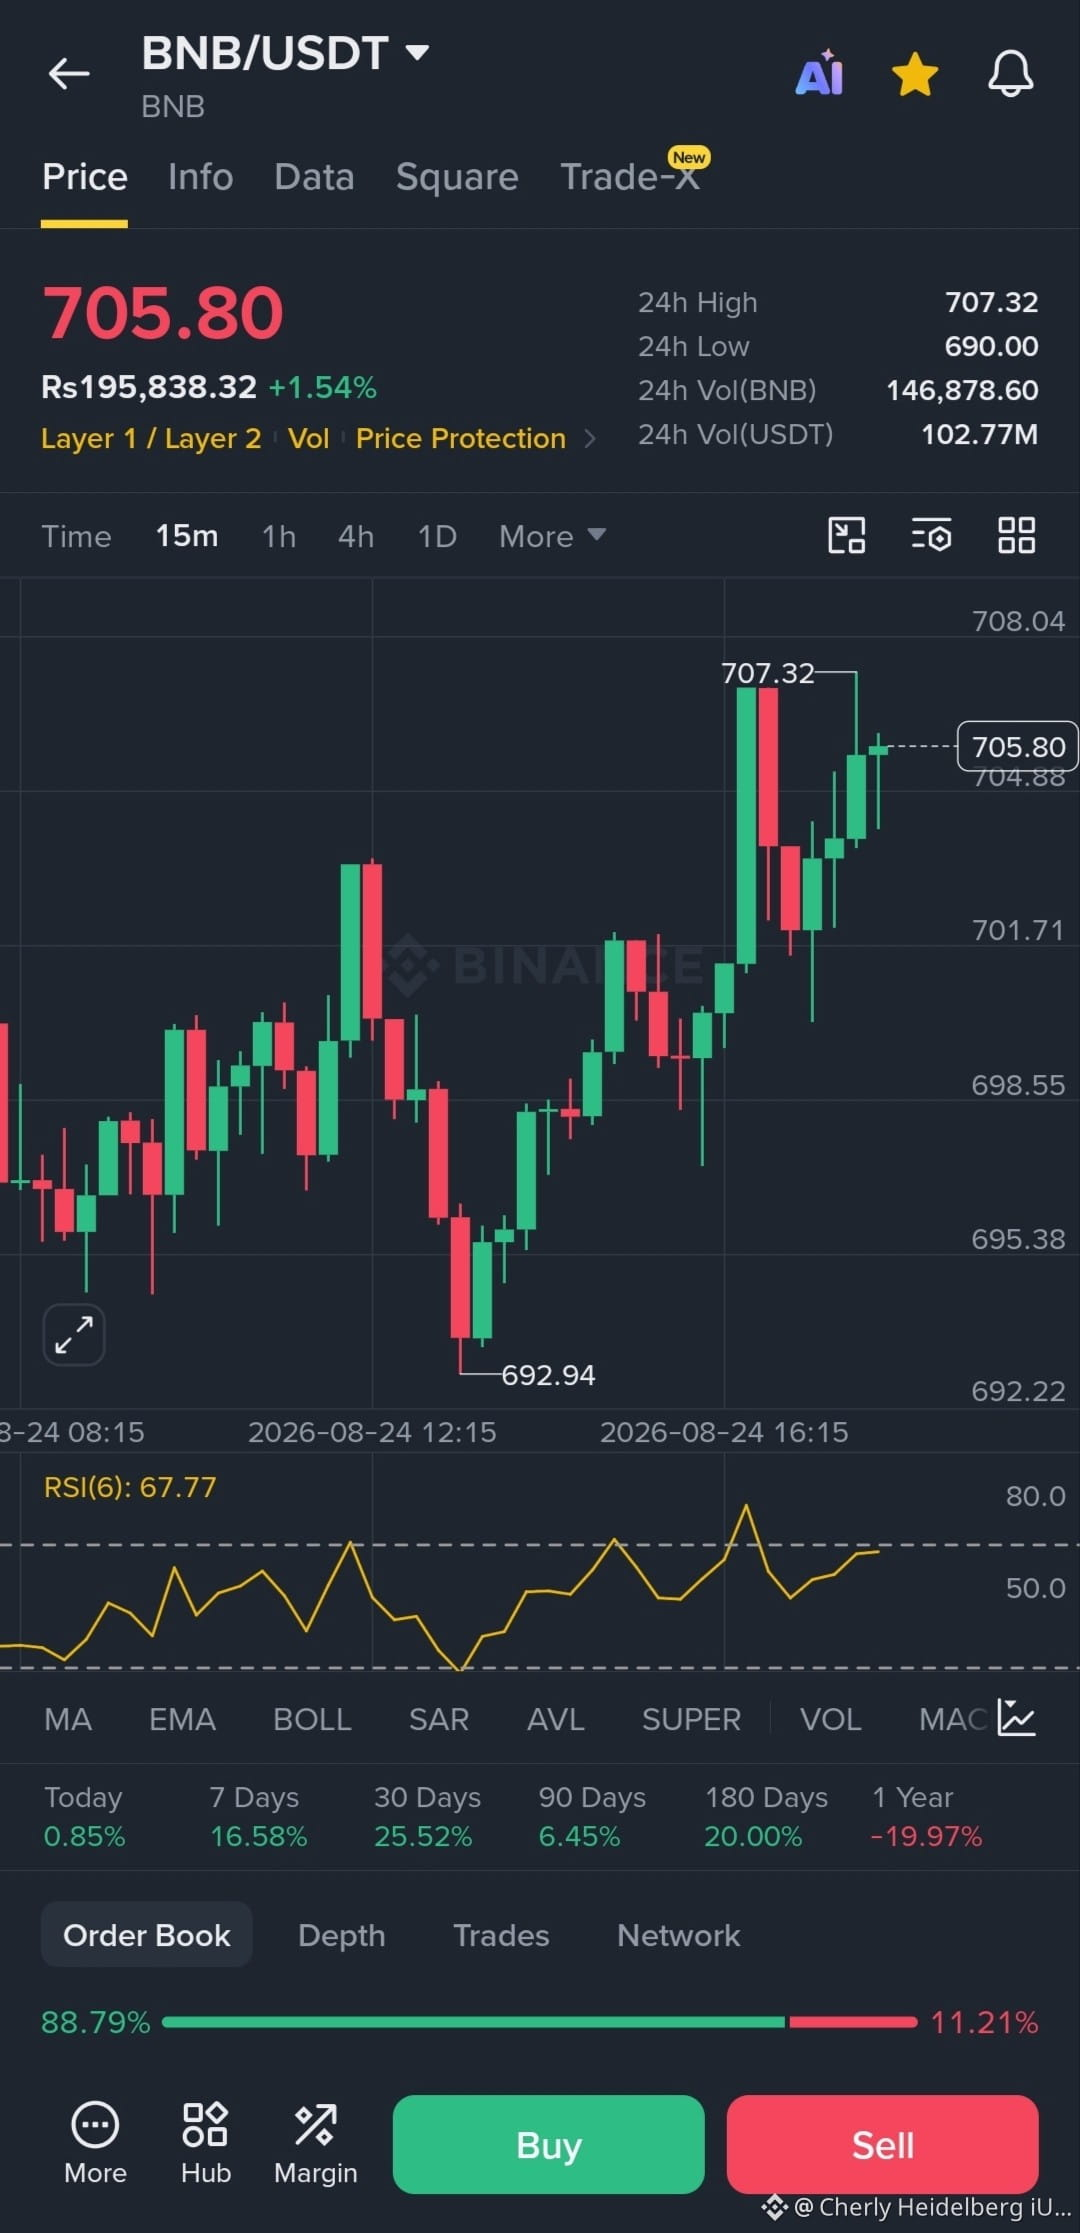Tap the 180 Days 20.00% performance

click(x=766, y=1816)
